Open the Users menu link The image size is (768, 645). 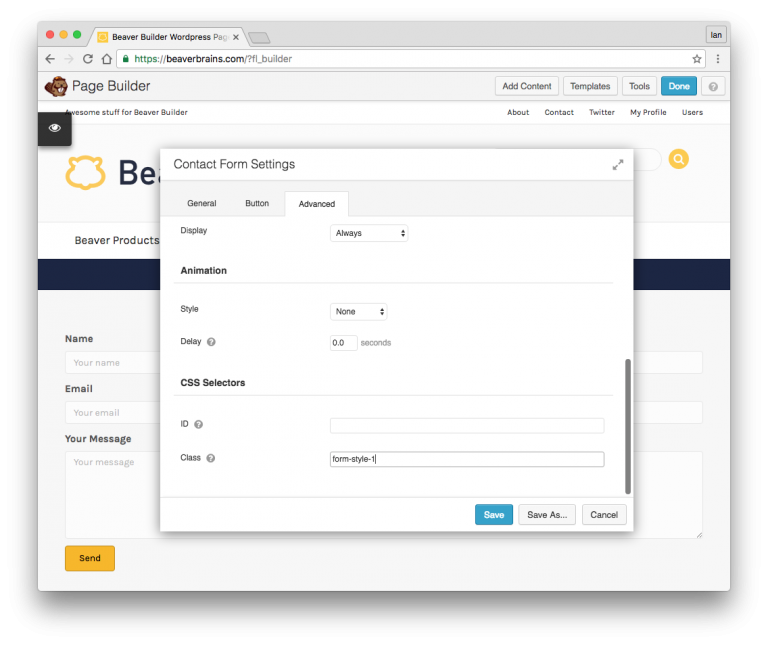(692, 112)
